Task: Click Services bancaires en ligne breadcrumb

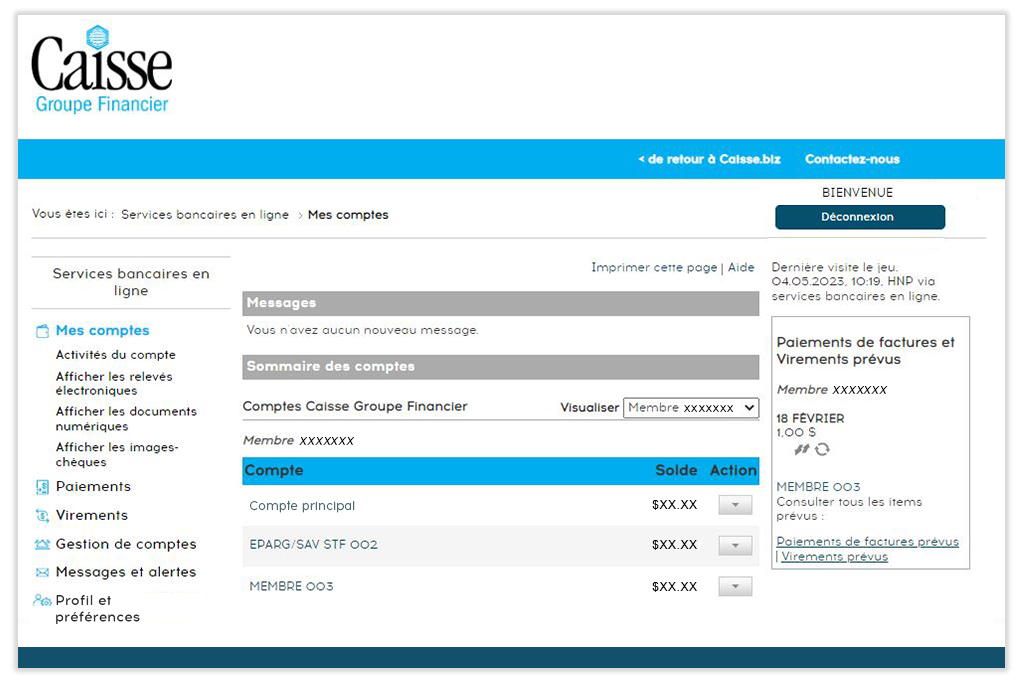Action: click(205, 215)
